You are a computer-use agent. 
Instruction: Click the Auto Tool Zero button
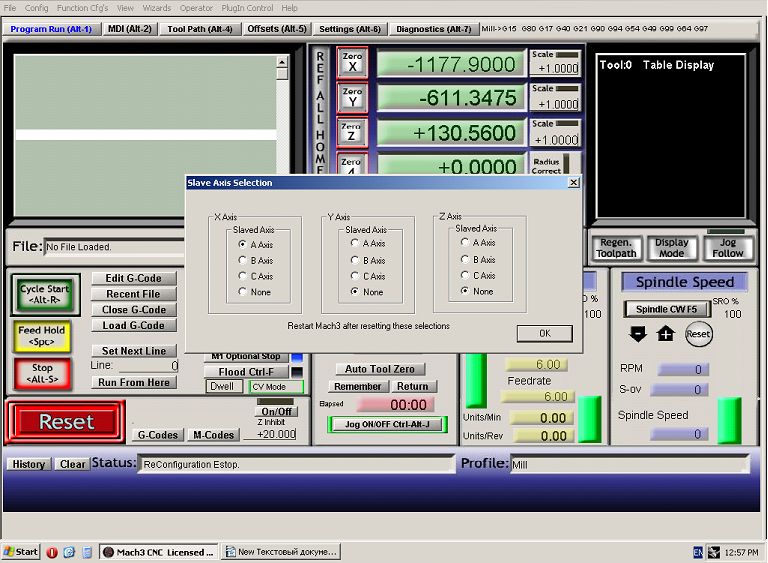pos(380,369)
